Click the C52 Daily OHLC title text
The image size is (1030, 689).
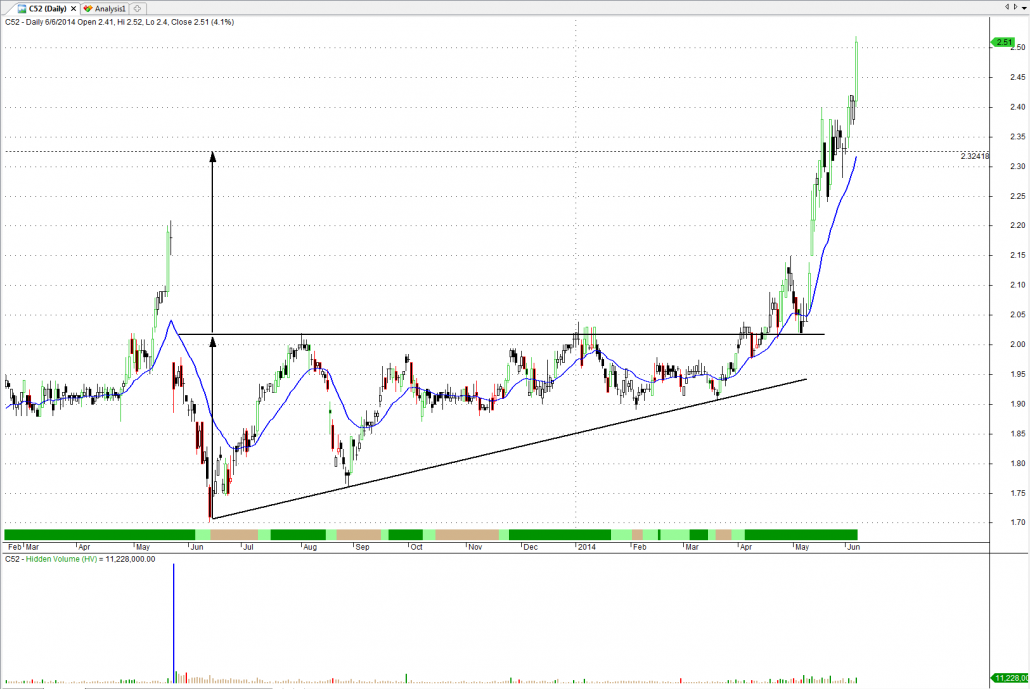(120, 21)
